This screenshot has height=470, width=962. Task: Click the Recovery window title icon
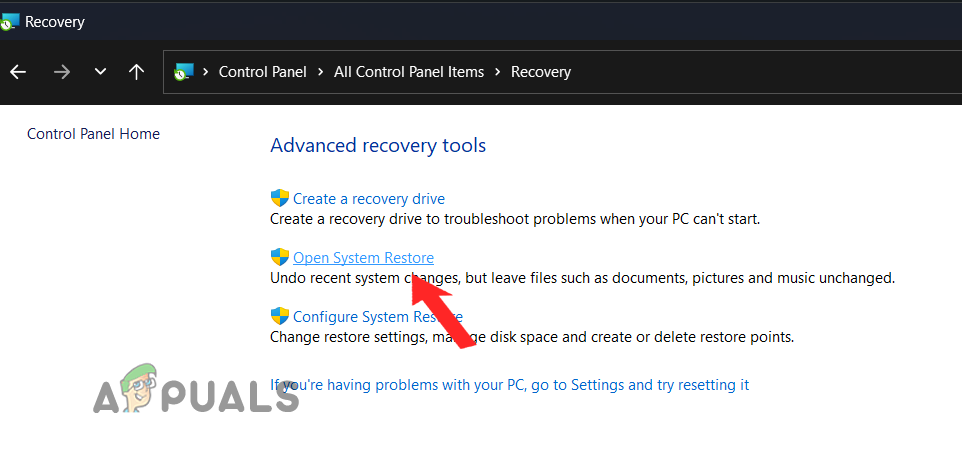[x=9, y=21]
